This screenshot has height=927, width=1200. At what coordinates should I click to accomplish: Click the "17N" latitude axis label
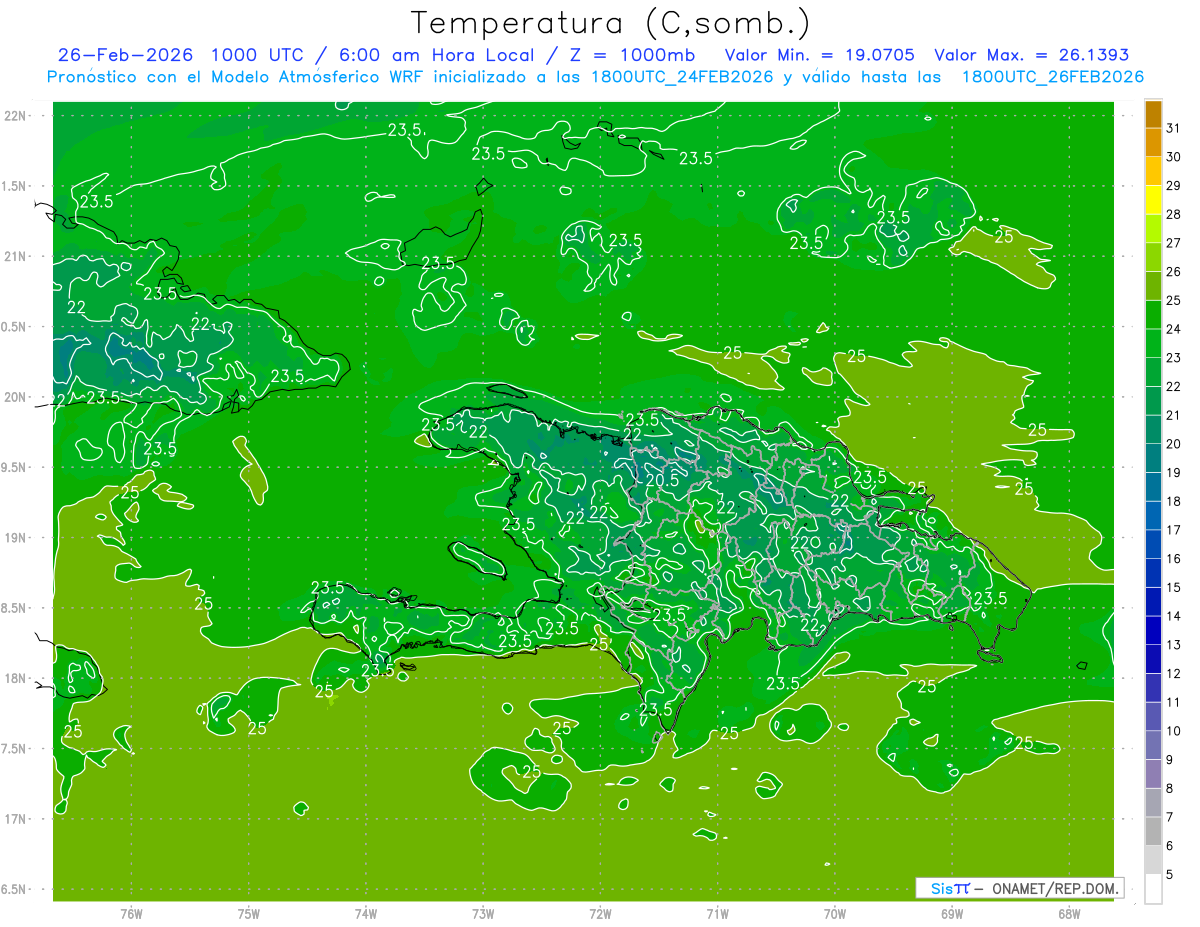[15, 819]
